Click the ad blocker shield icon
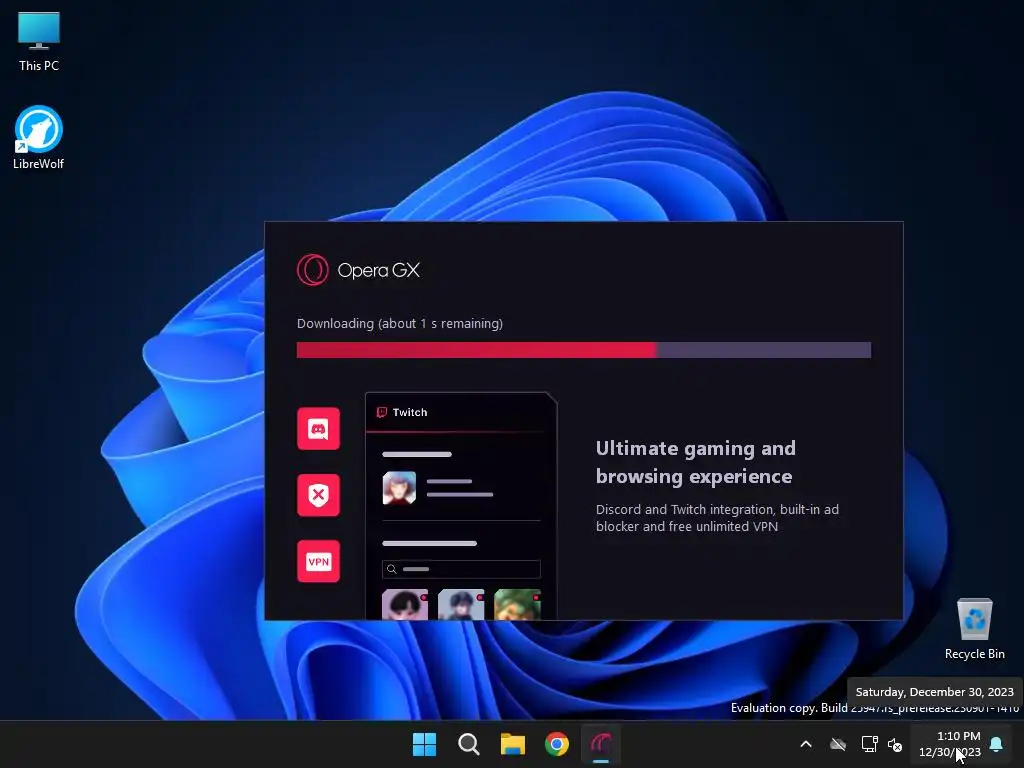The height and width of the screenshot is (768, 1024). [318, 495]
